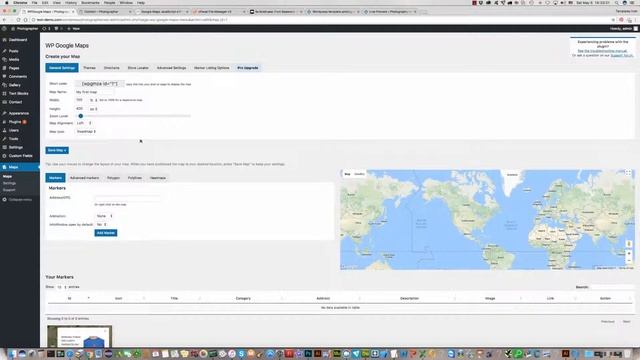The height and width of the screenshot is (360, 640).
Task: Open the Photographer site link in admin bar
Action: point(24,29)
